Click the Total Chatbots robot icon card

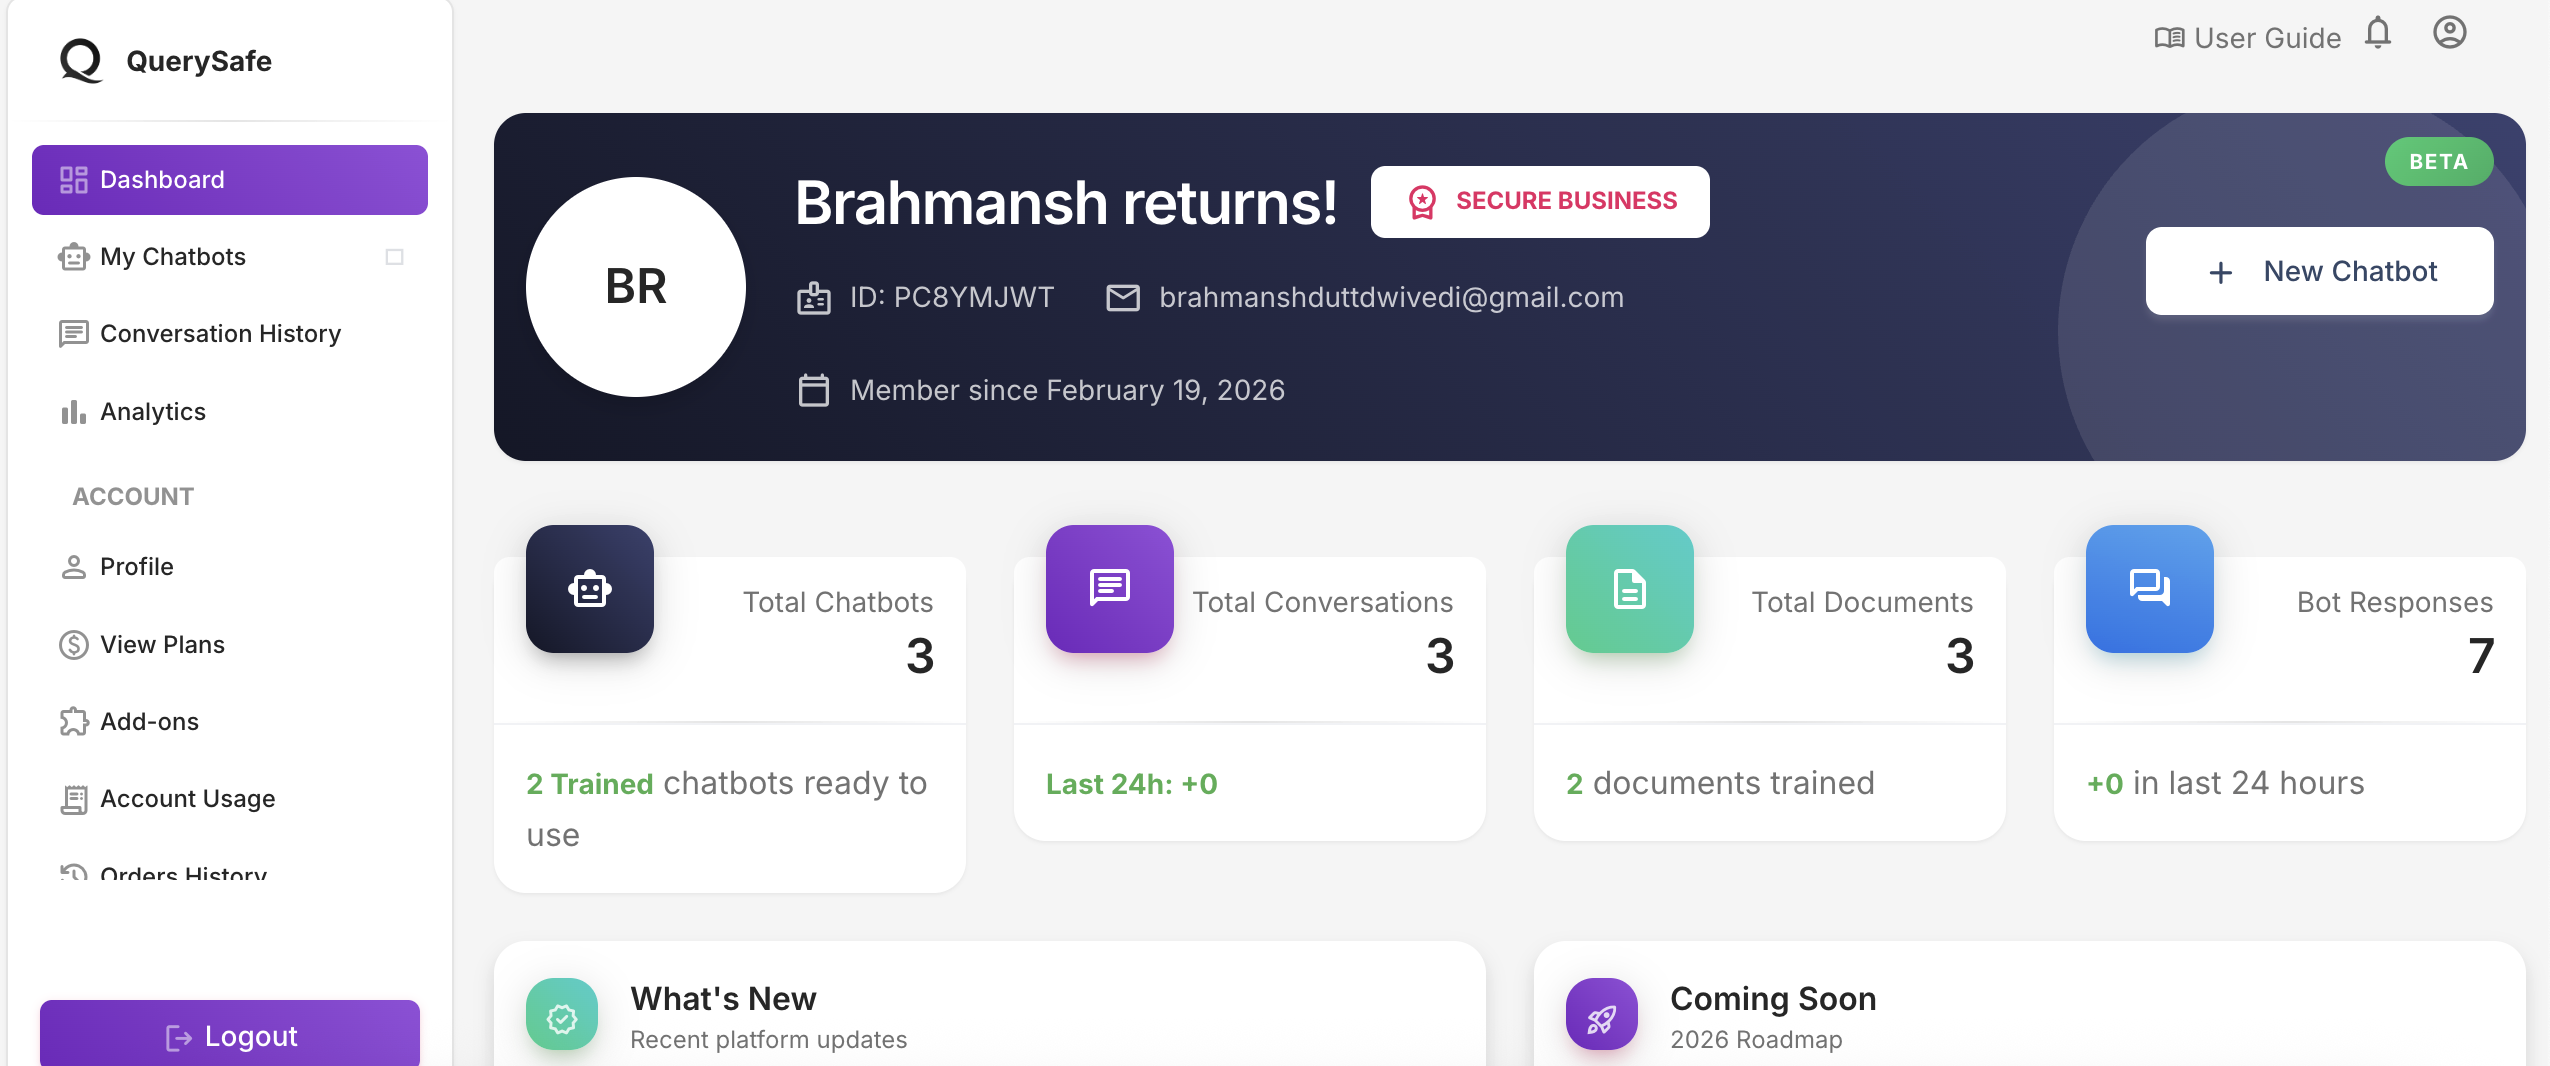pyautogui.click(x=589, y=589)
